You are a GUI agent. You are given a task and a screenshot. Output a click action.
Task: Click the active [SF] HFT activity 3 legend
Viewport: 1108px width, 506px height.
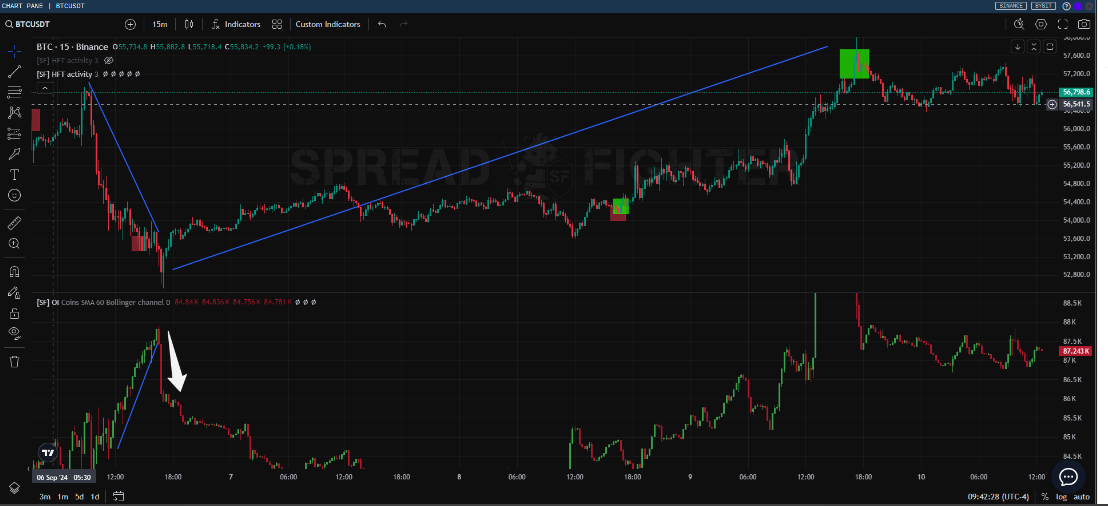pos(68,74)
